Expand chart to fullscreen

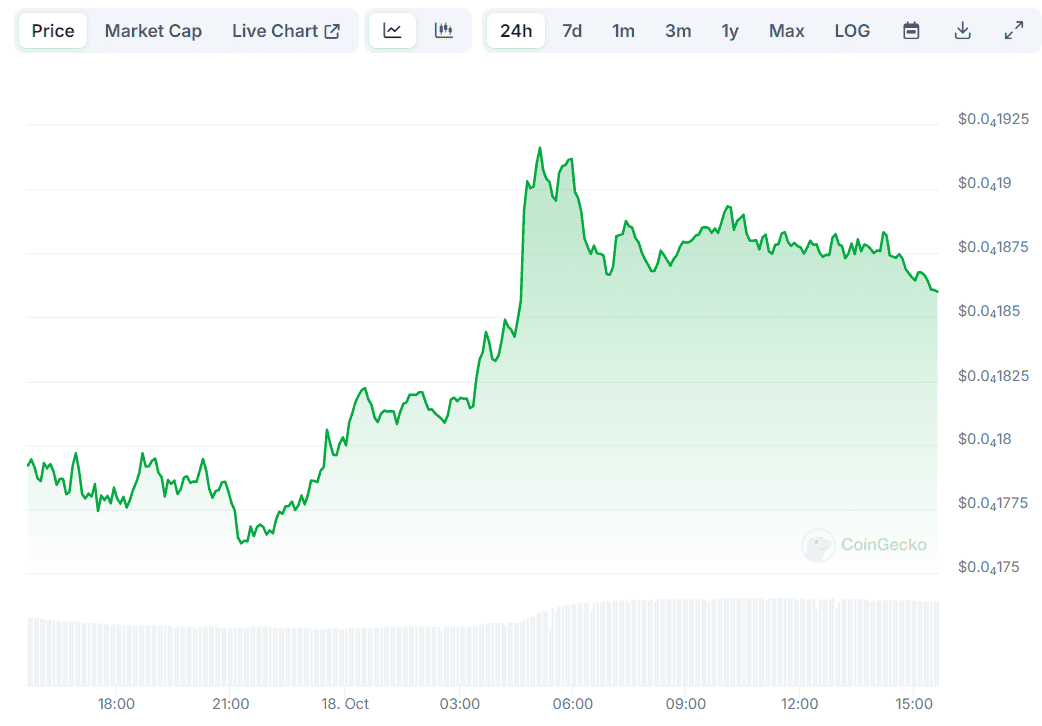point(1014,31)
